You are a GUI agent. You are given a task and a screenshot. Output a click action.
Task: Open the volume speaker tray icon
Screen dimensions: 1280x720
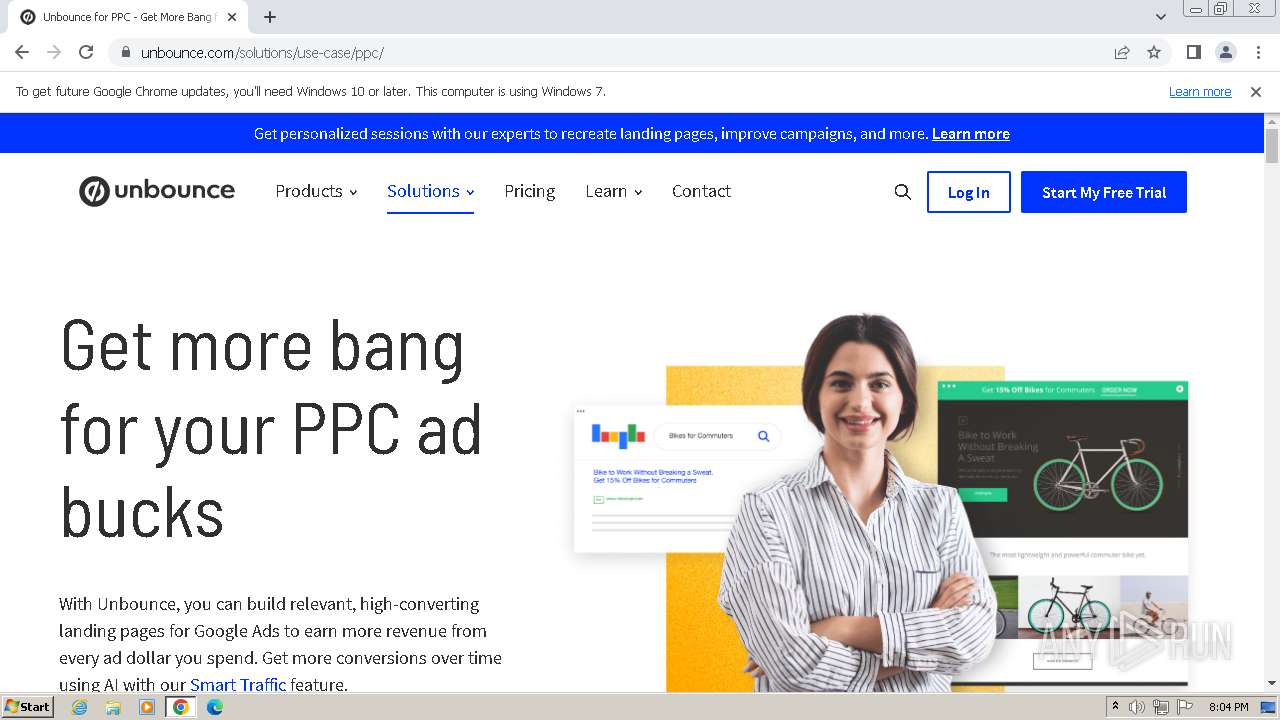(x=1137, y=707)
